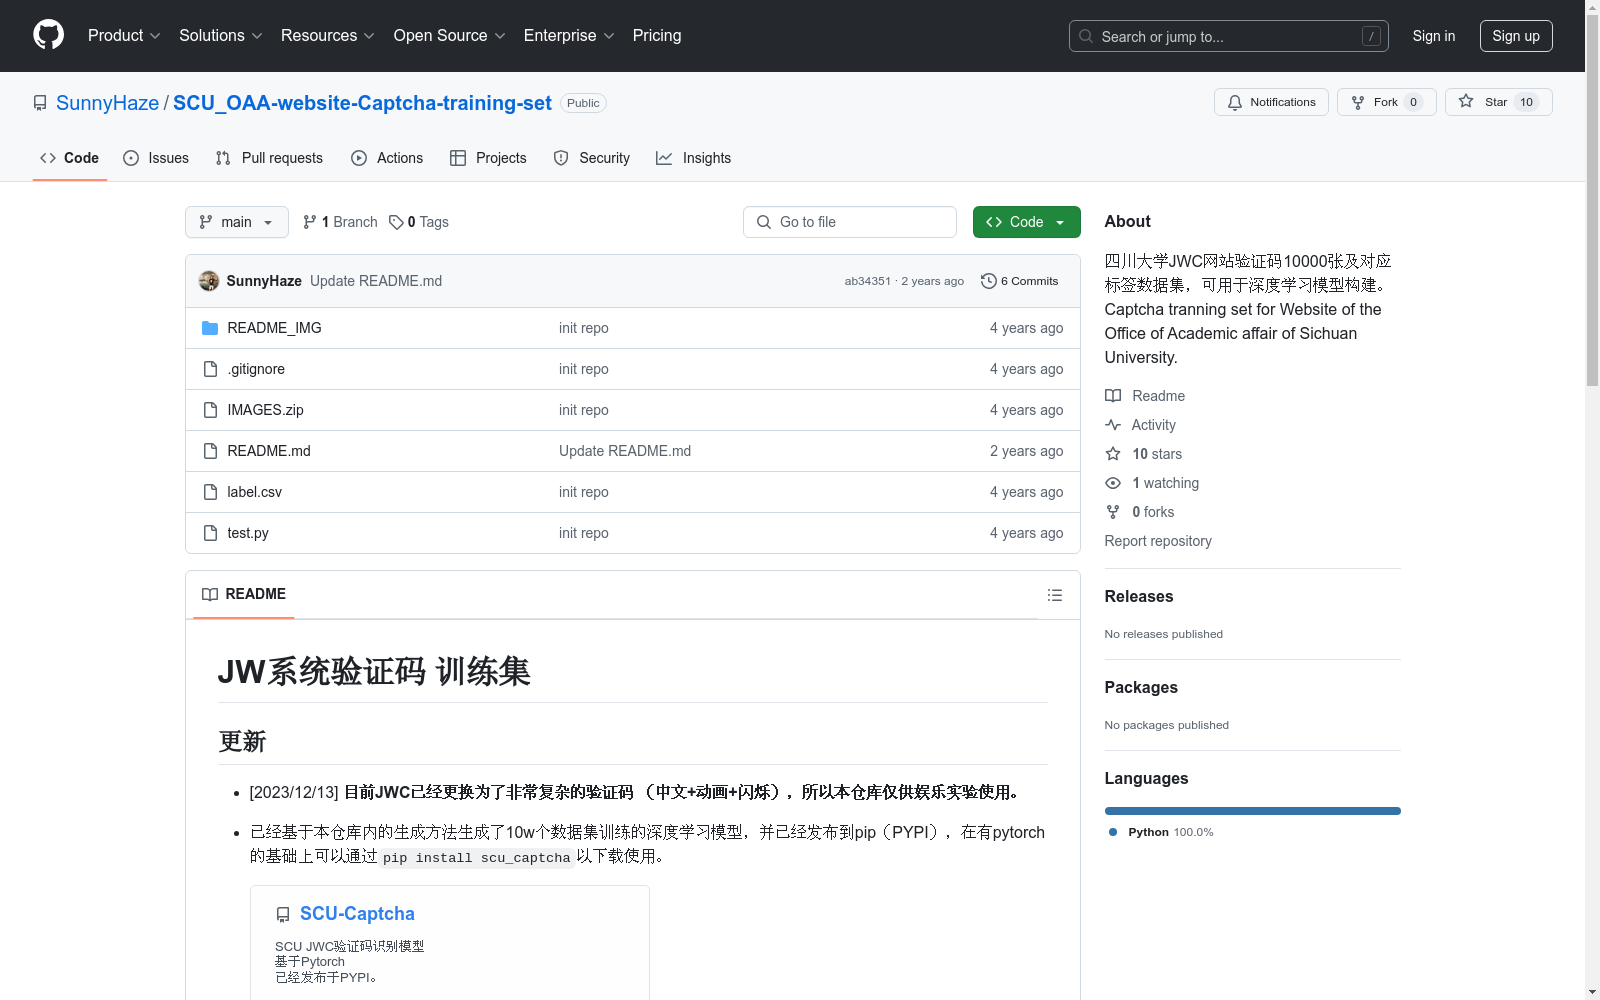This screenshot has width=1600, height=1000.
Task: Click the Sign in link
Action: pyautogui.click(x=1433, y=36)
